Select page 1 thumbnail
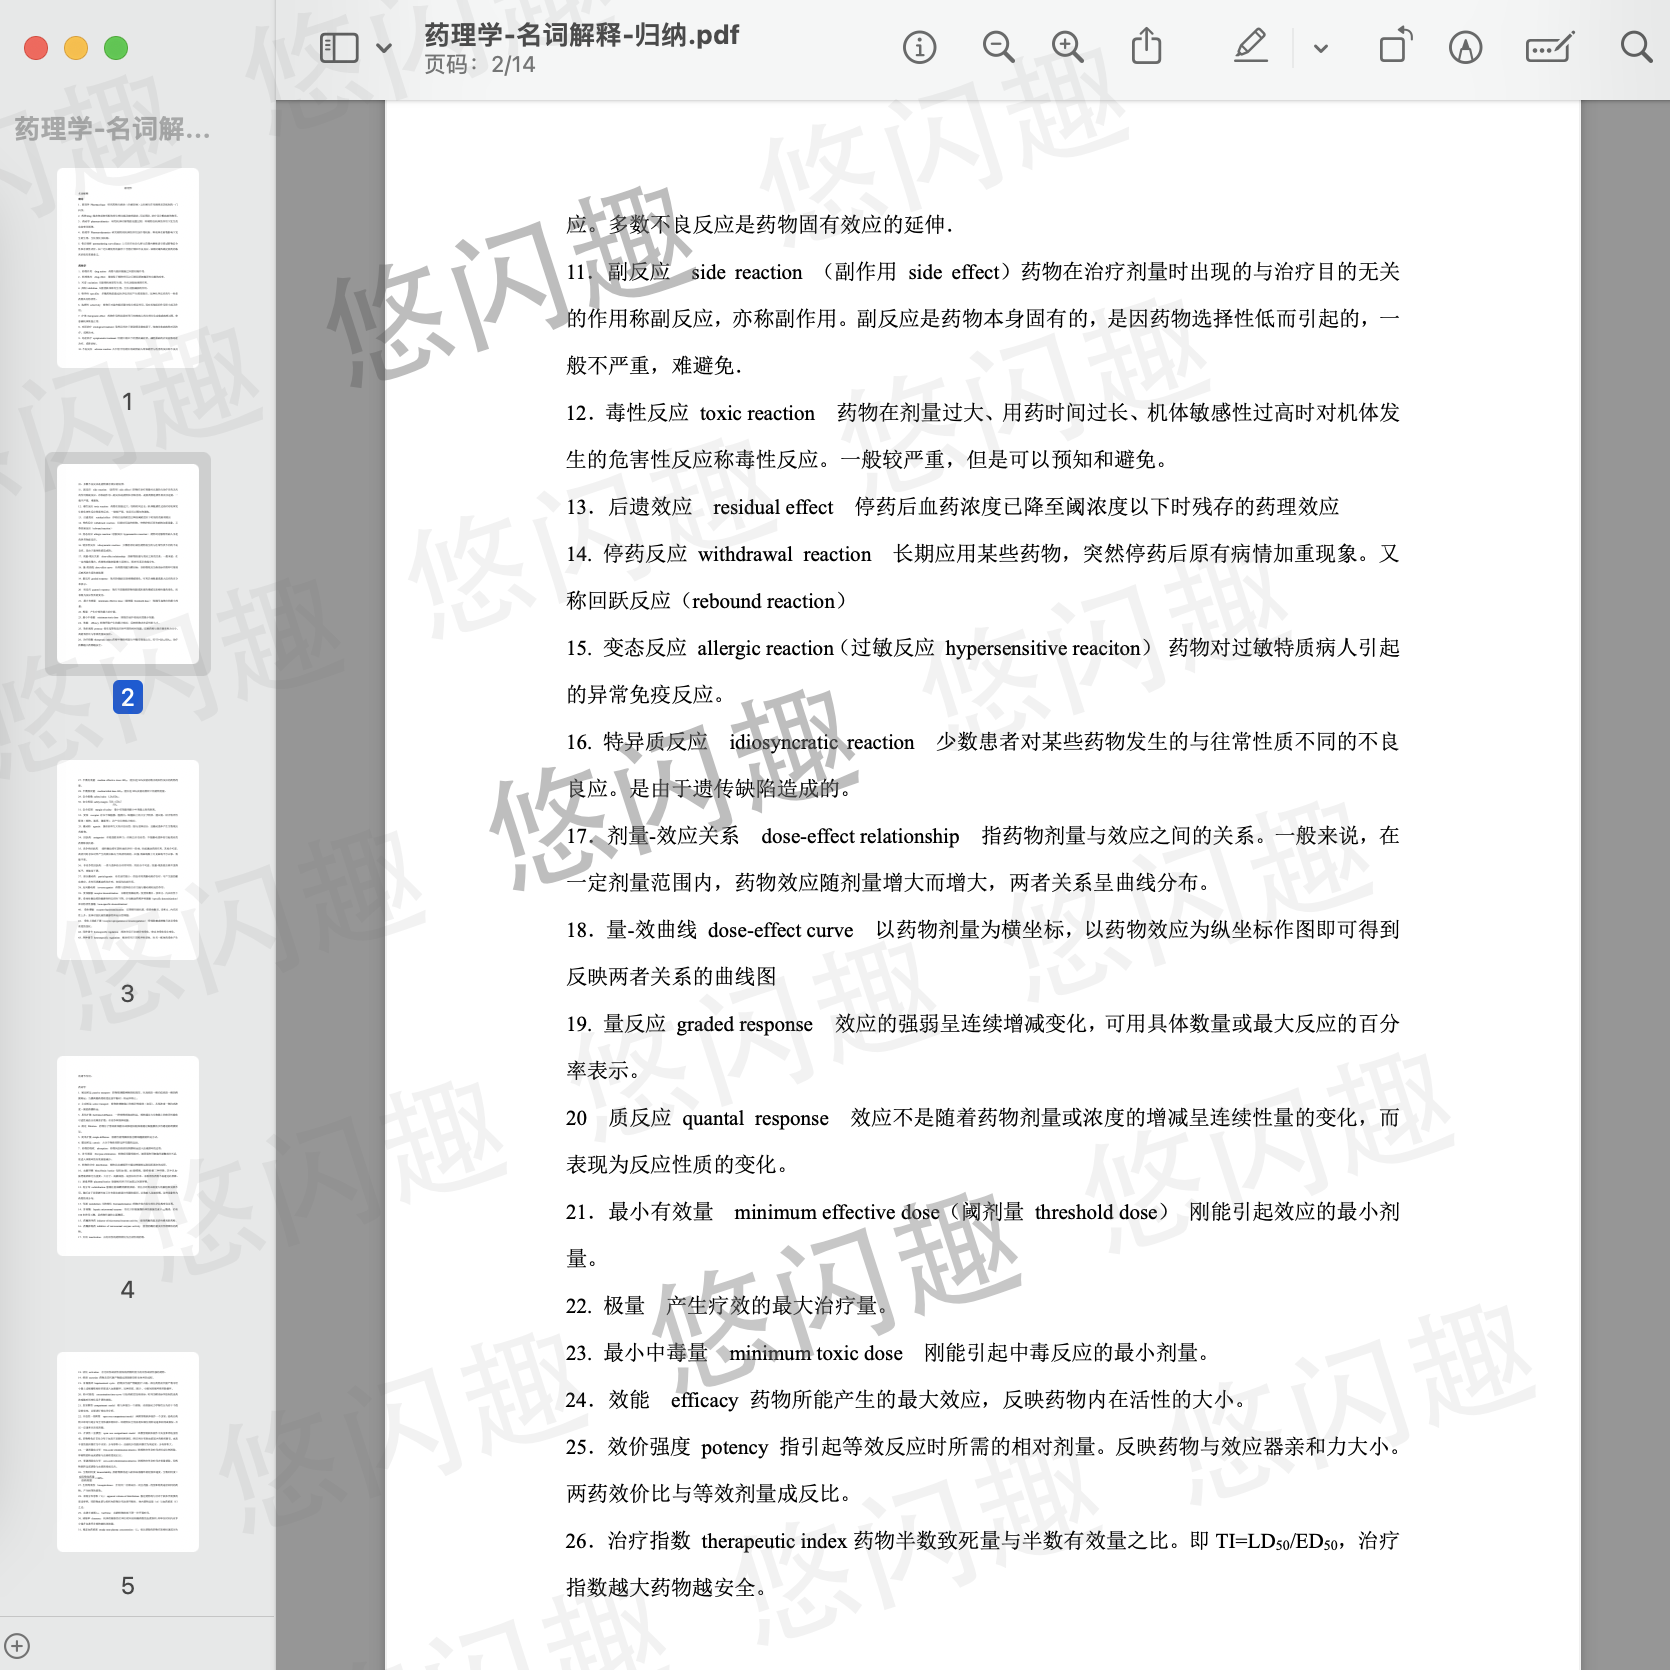The width and height of the screenshot is (1670, 1670). (128, 268)
